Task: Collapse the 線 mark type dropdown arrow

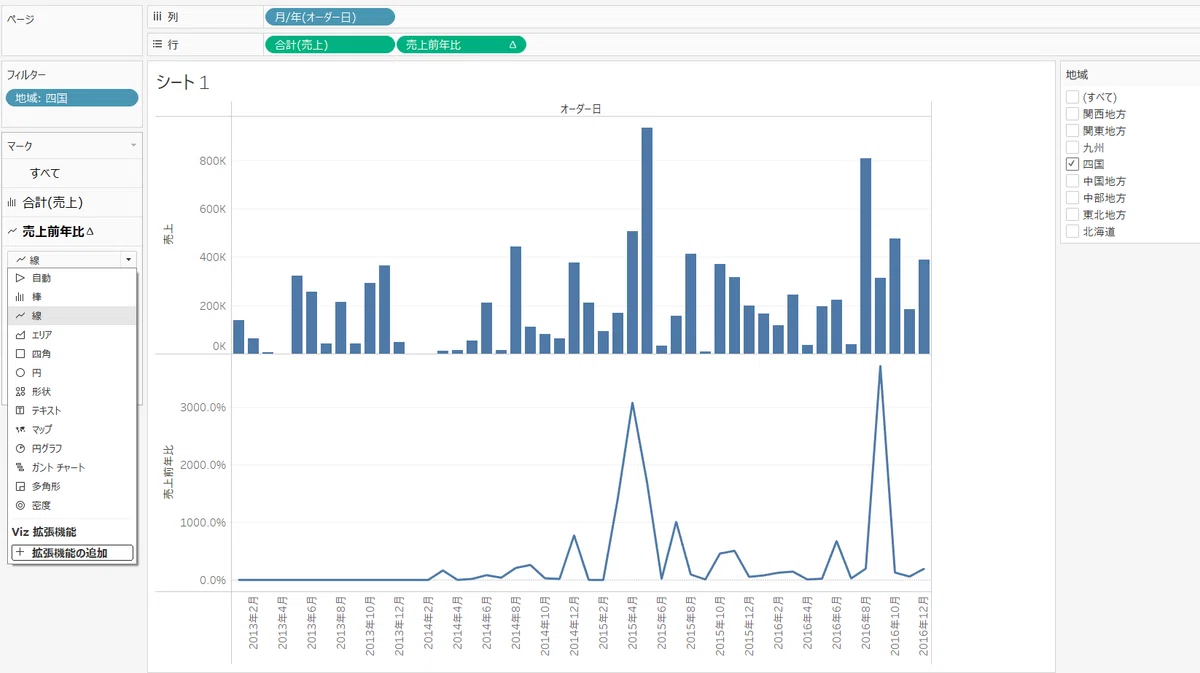Action: [x=127, y=259]
